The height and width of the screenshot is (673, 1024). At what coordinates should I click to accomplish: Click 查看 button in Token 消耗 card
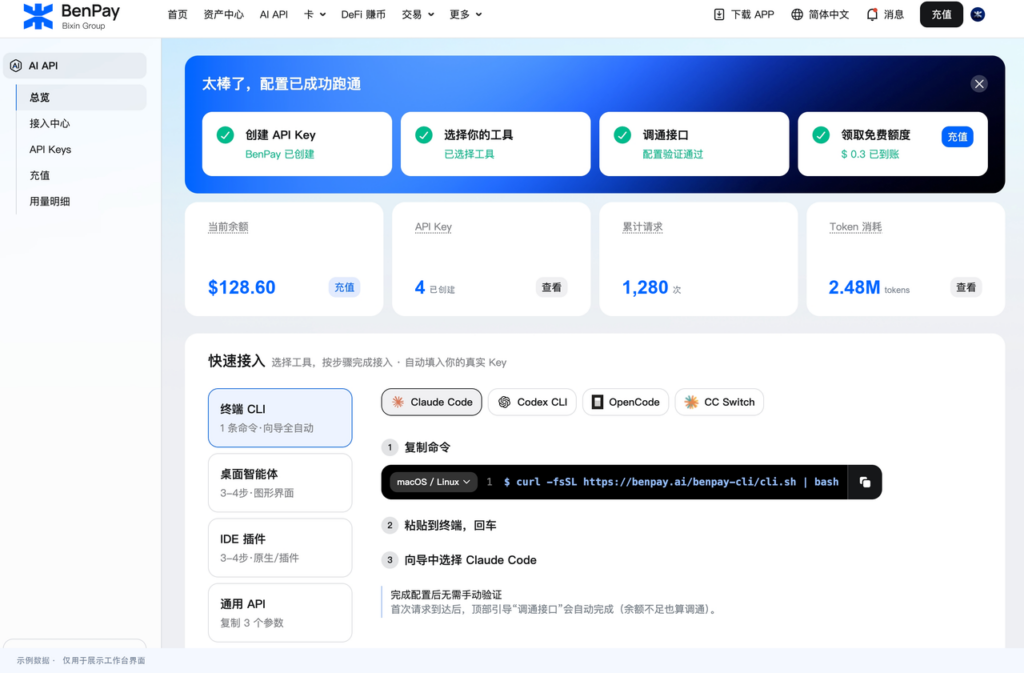click(x=966, y=287)
